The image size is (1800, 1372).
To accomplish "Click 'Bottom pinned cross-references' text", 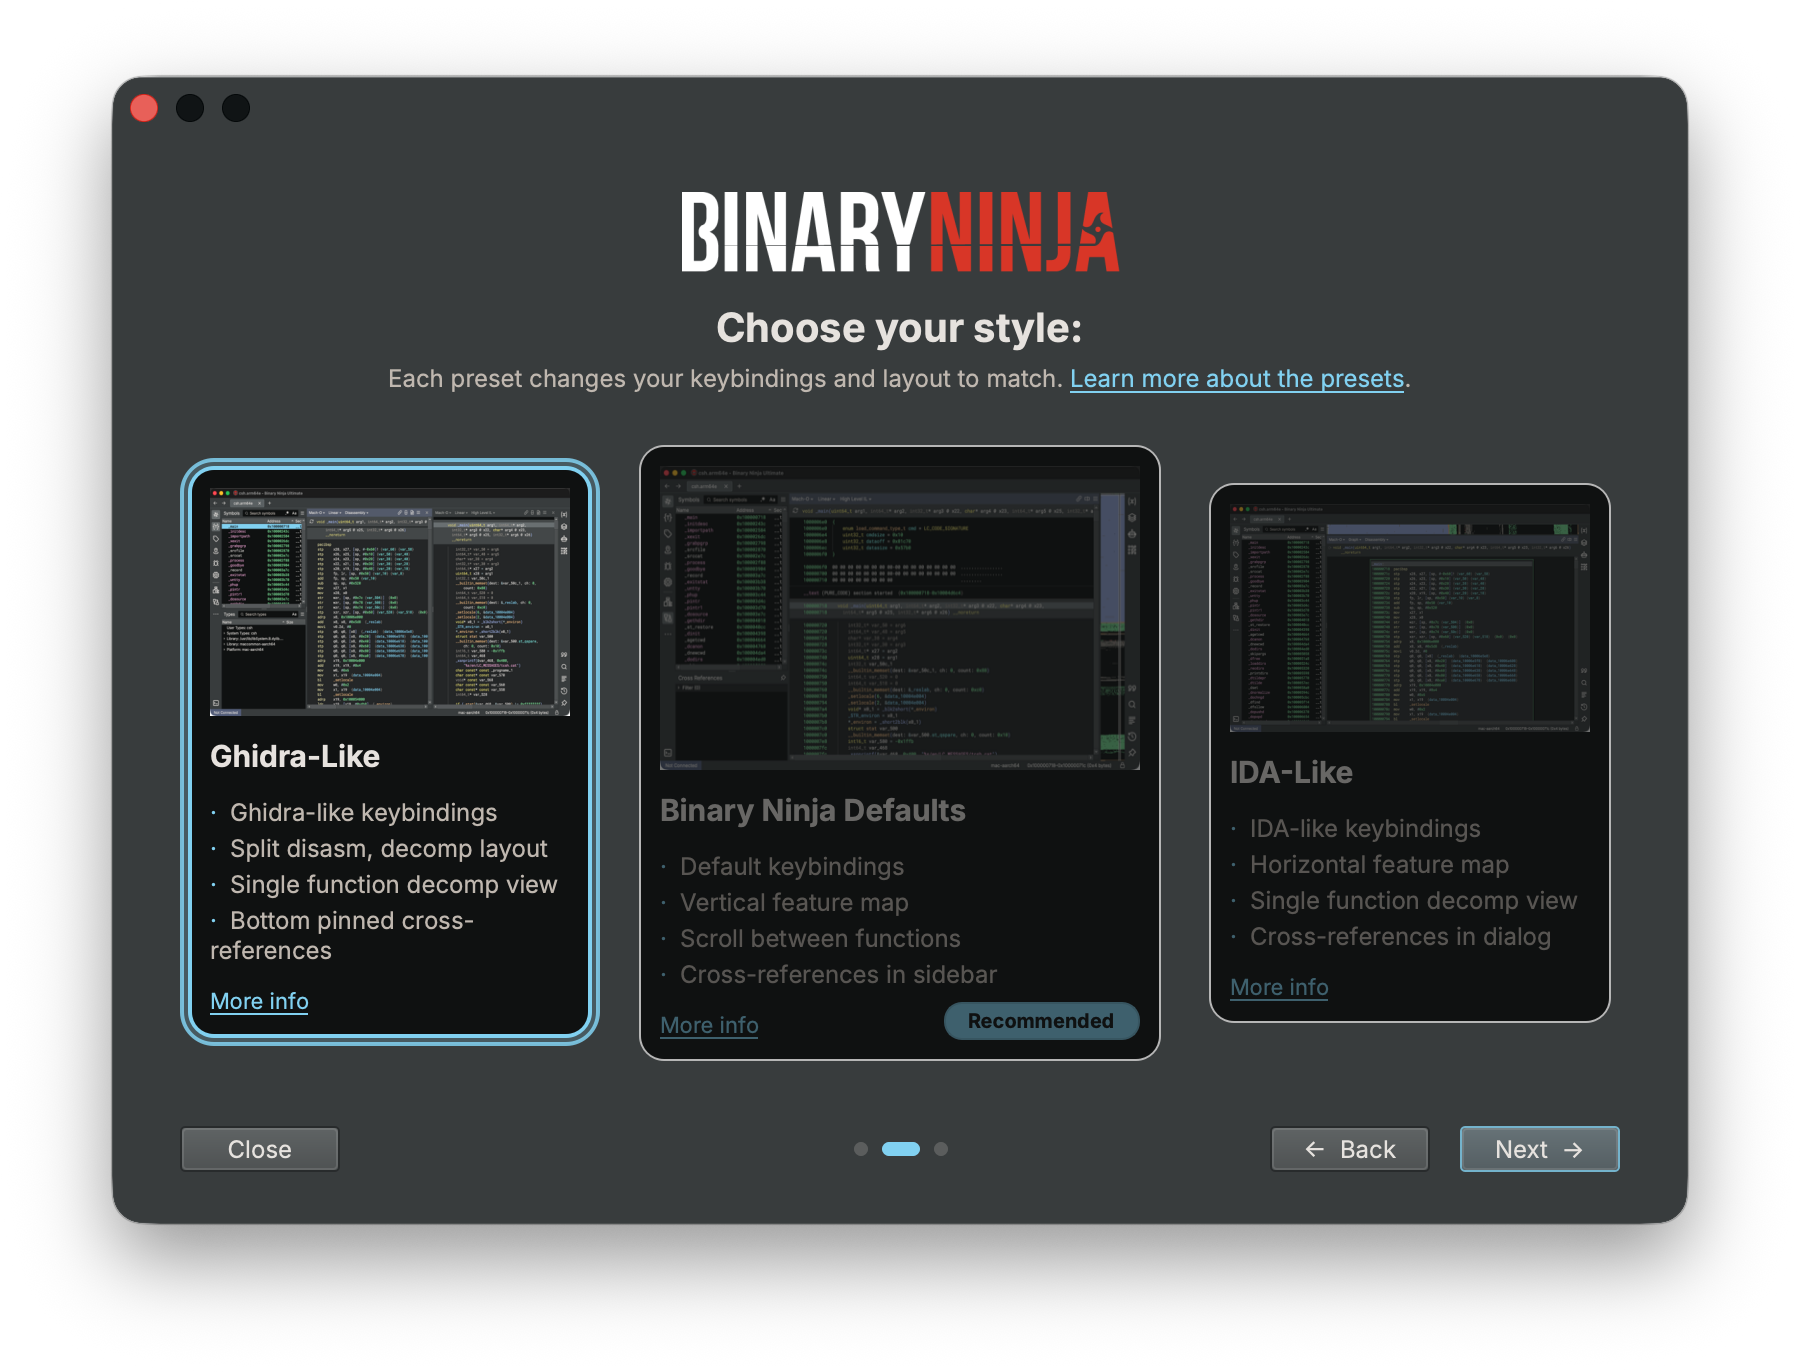I will (342, 935).
